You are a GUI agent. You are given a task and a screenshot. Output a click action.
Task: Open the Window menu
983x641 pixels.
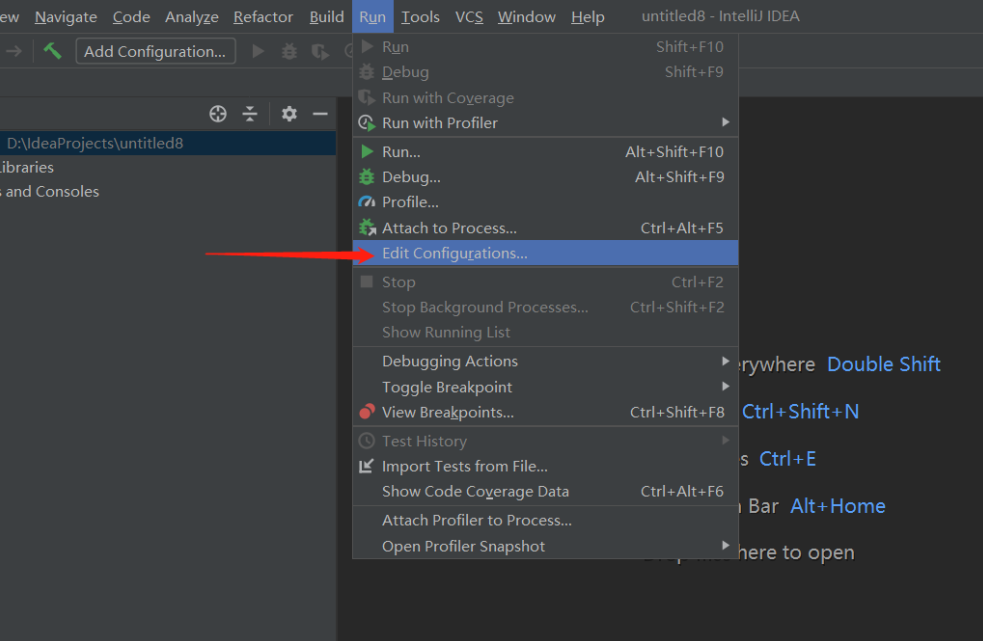coord(527,17)
